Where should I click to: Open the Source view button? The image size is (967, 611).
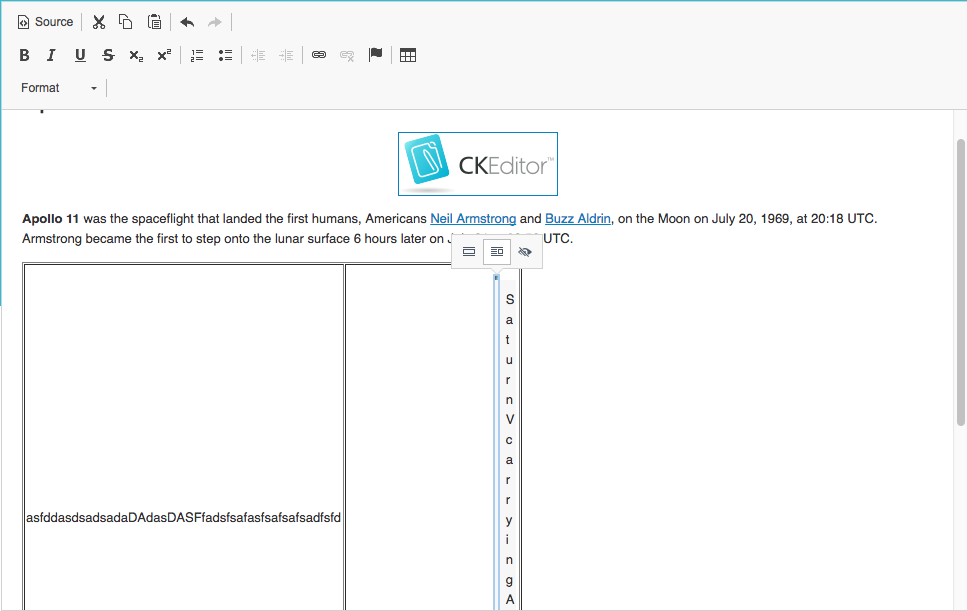pyautogui.click(x=45, y=22)
